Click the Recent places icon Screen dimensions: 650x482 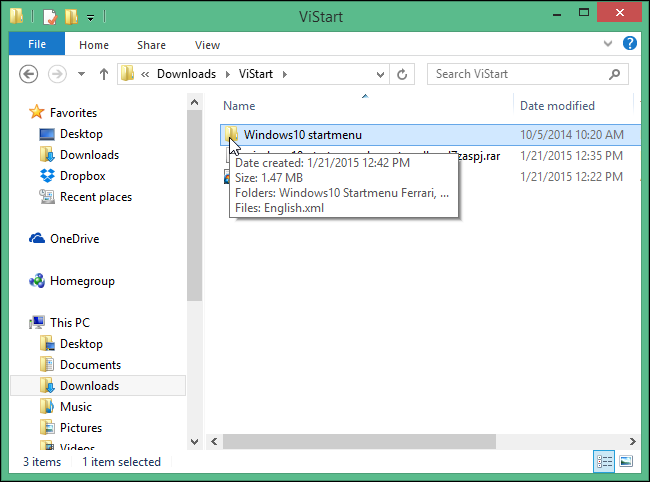click(x=47, y=196)
